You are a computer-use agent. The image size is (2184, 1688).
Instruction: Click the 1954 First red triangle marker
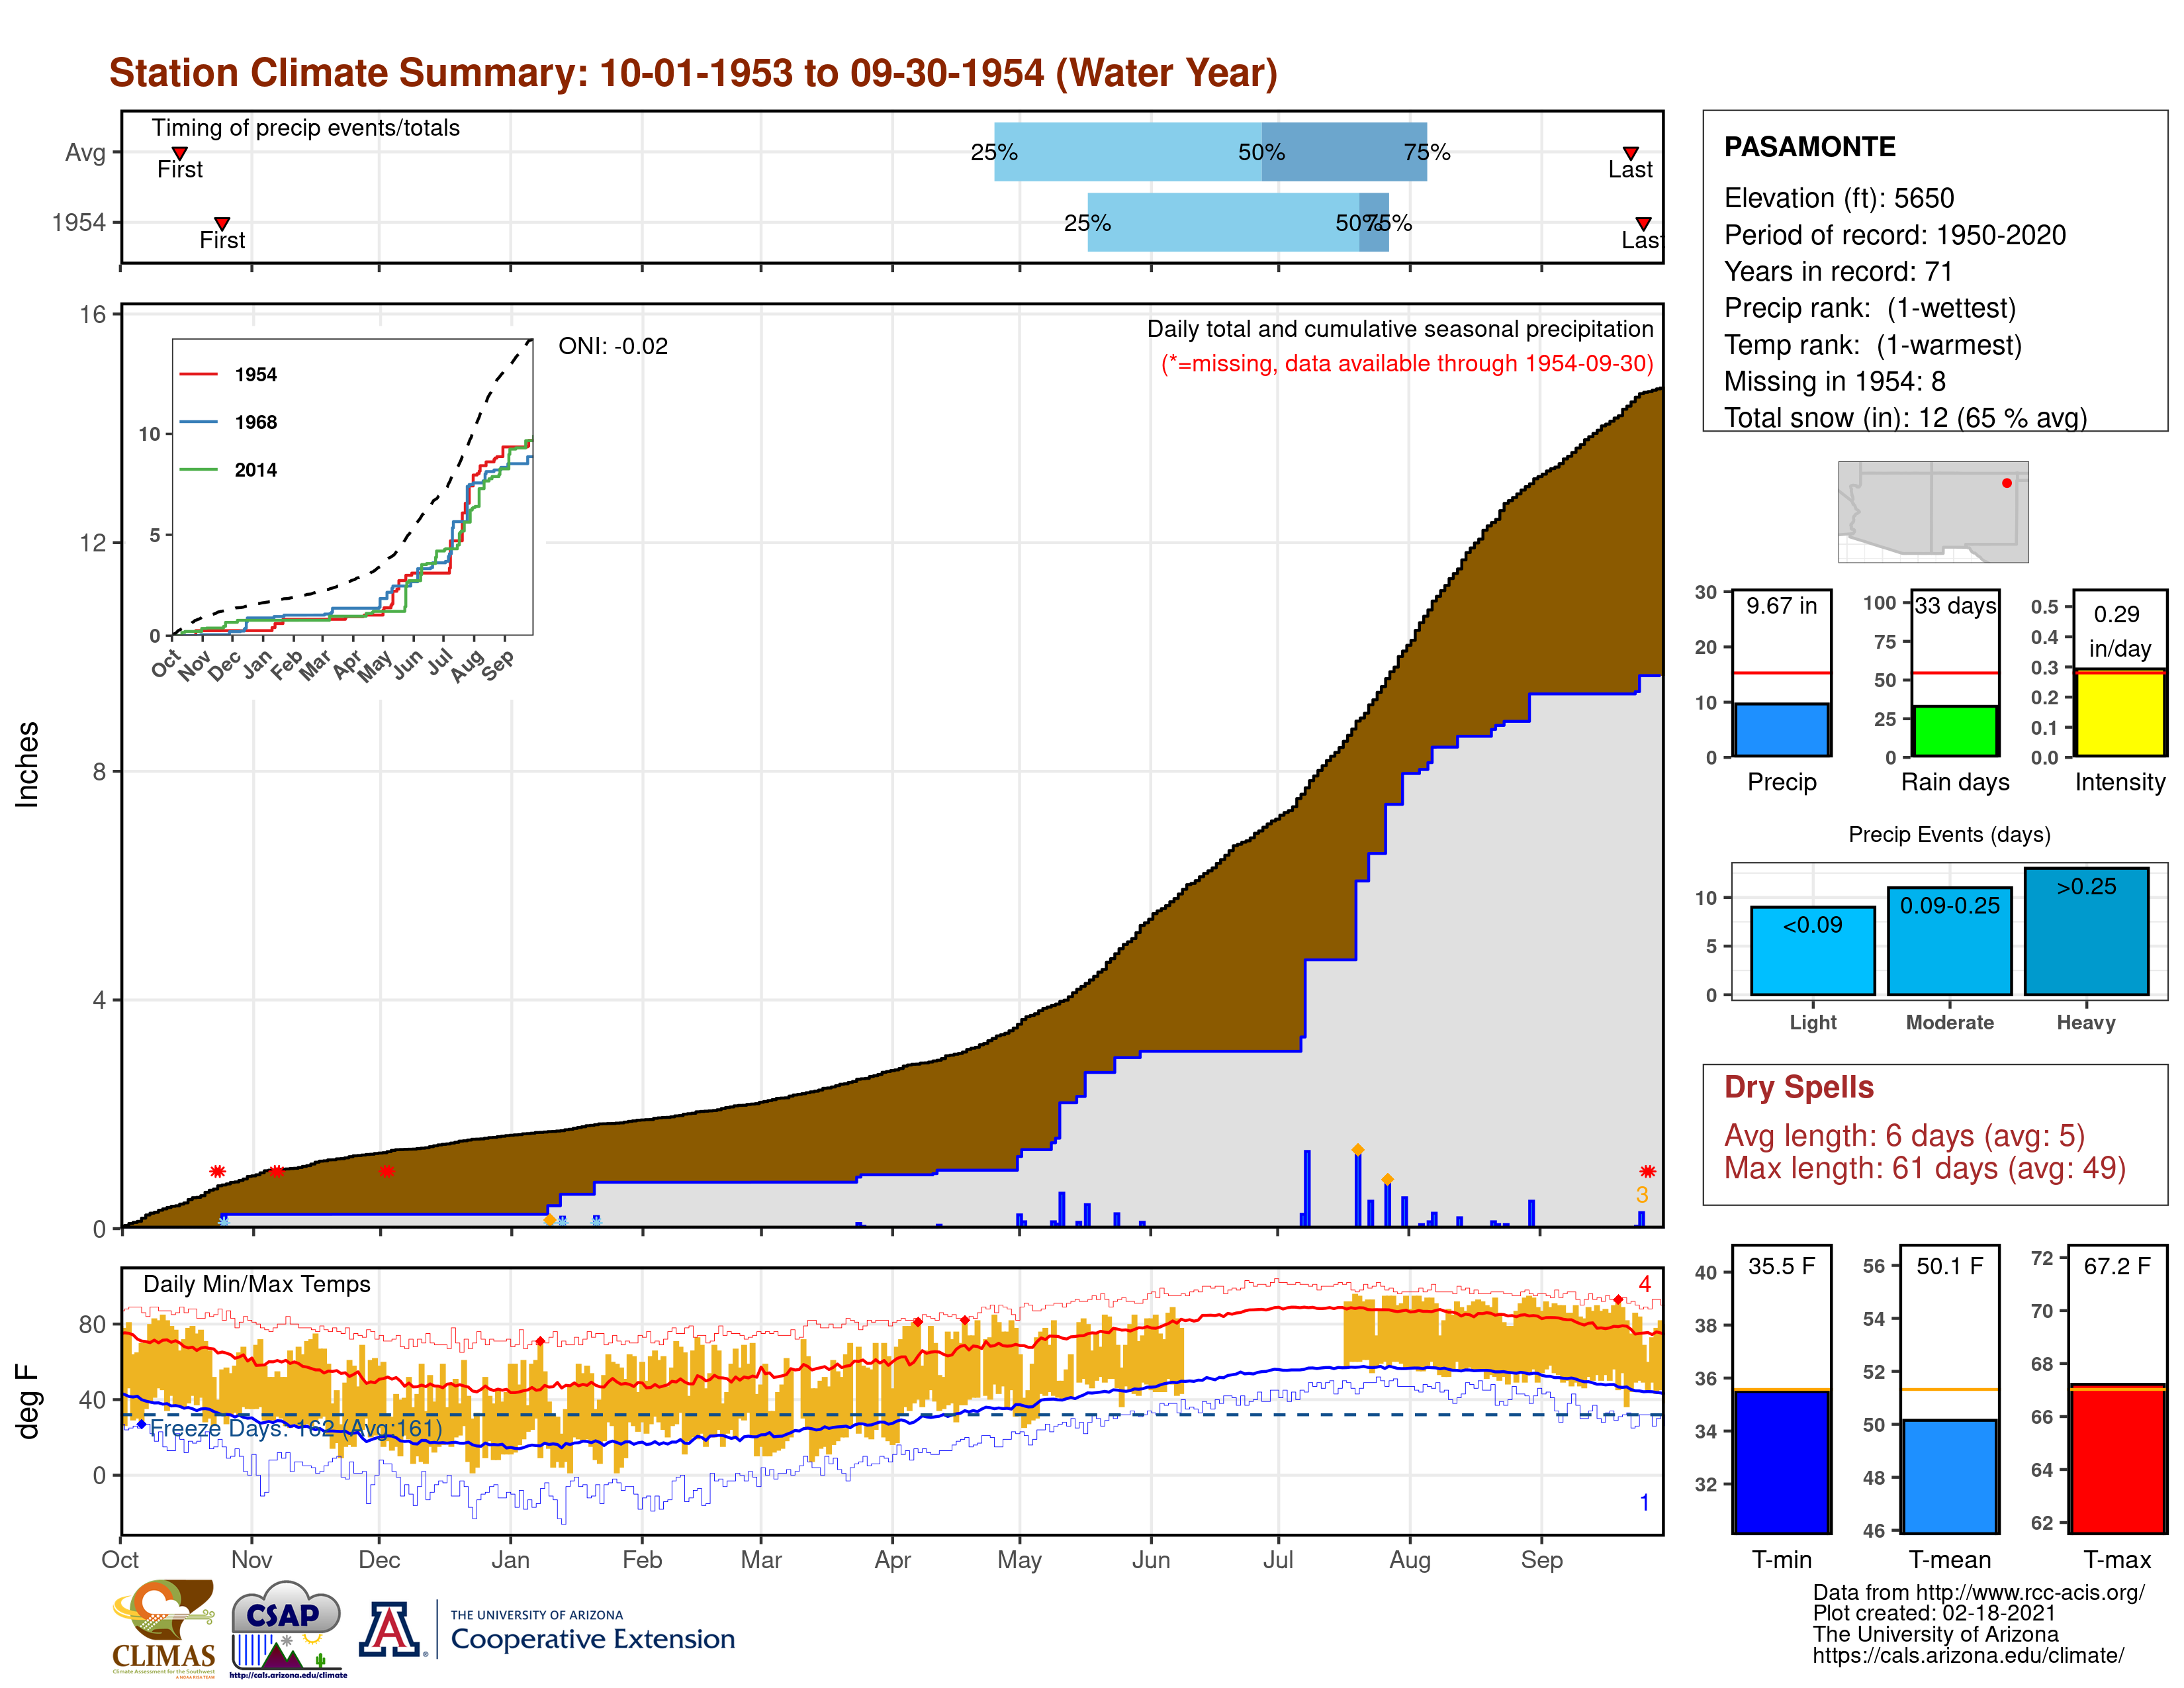point(222,223)
